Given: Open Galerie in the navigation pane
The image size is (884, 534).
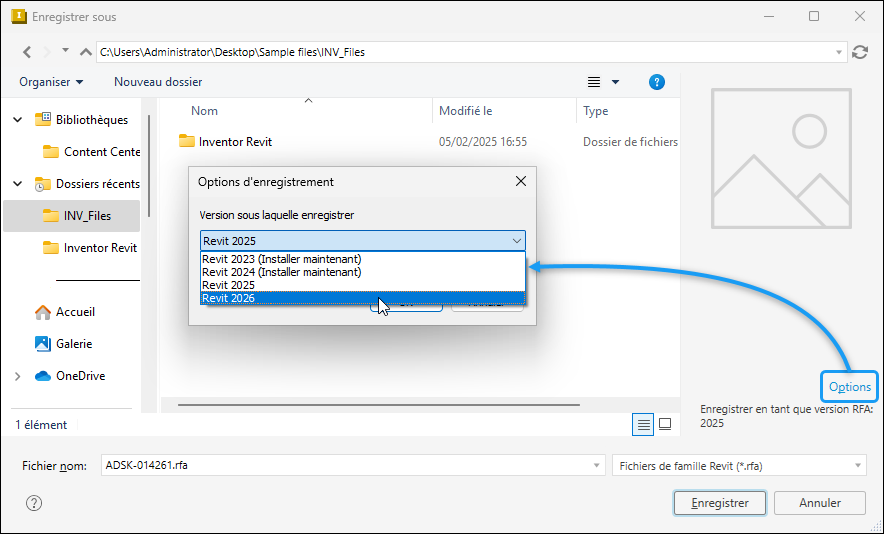Looking at the screenshot, I should click(64, 343).
